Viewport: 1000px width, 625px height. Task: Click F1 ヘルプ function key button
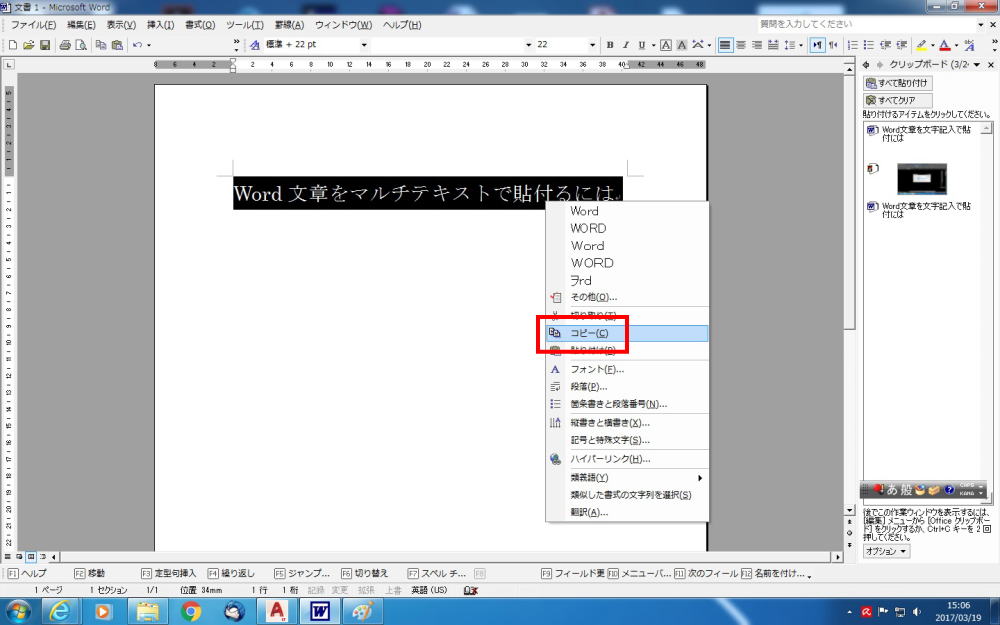28,573
